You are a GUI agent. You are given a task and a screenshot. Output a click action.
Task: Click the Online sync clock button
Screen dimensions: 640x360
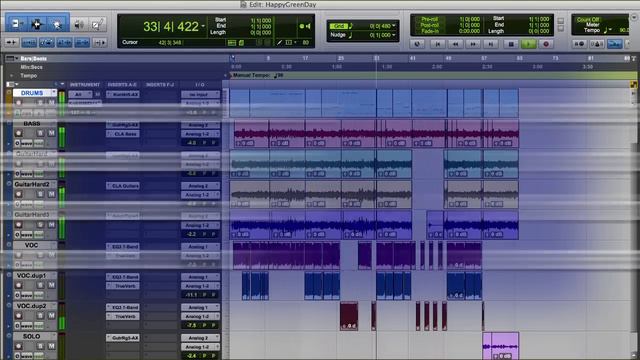click(x=417, y=44)
